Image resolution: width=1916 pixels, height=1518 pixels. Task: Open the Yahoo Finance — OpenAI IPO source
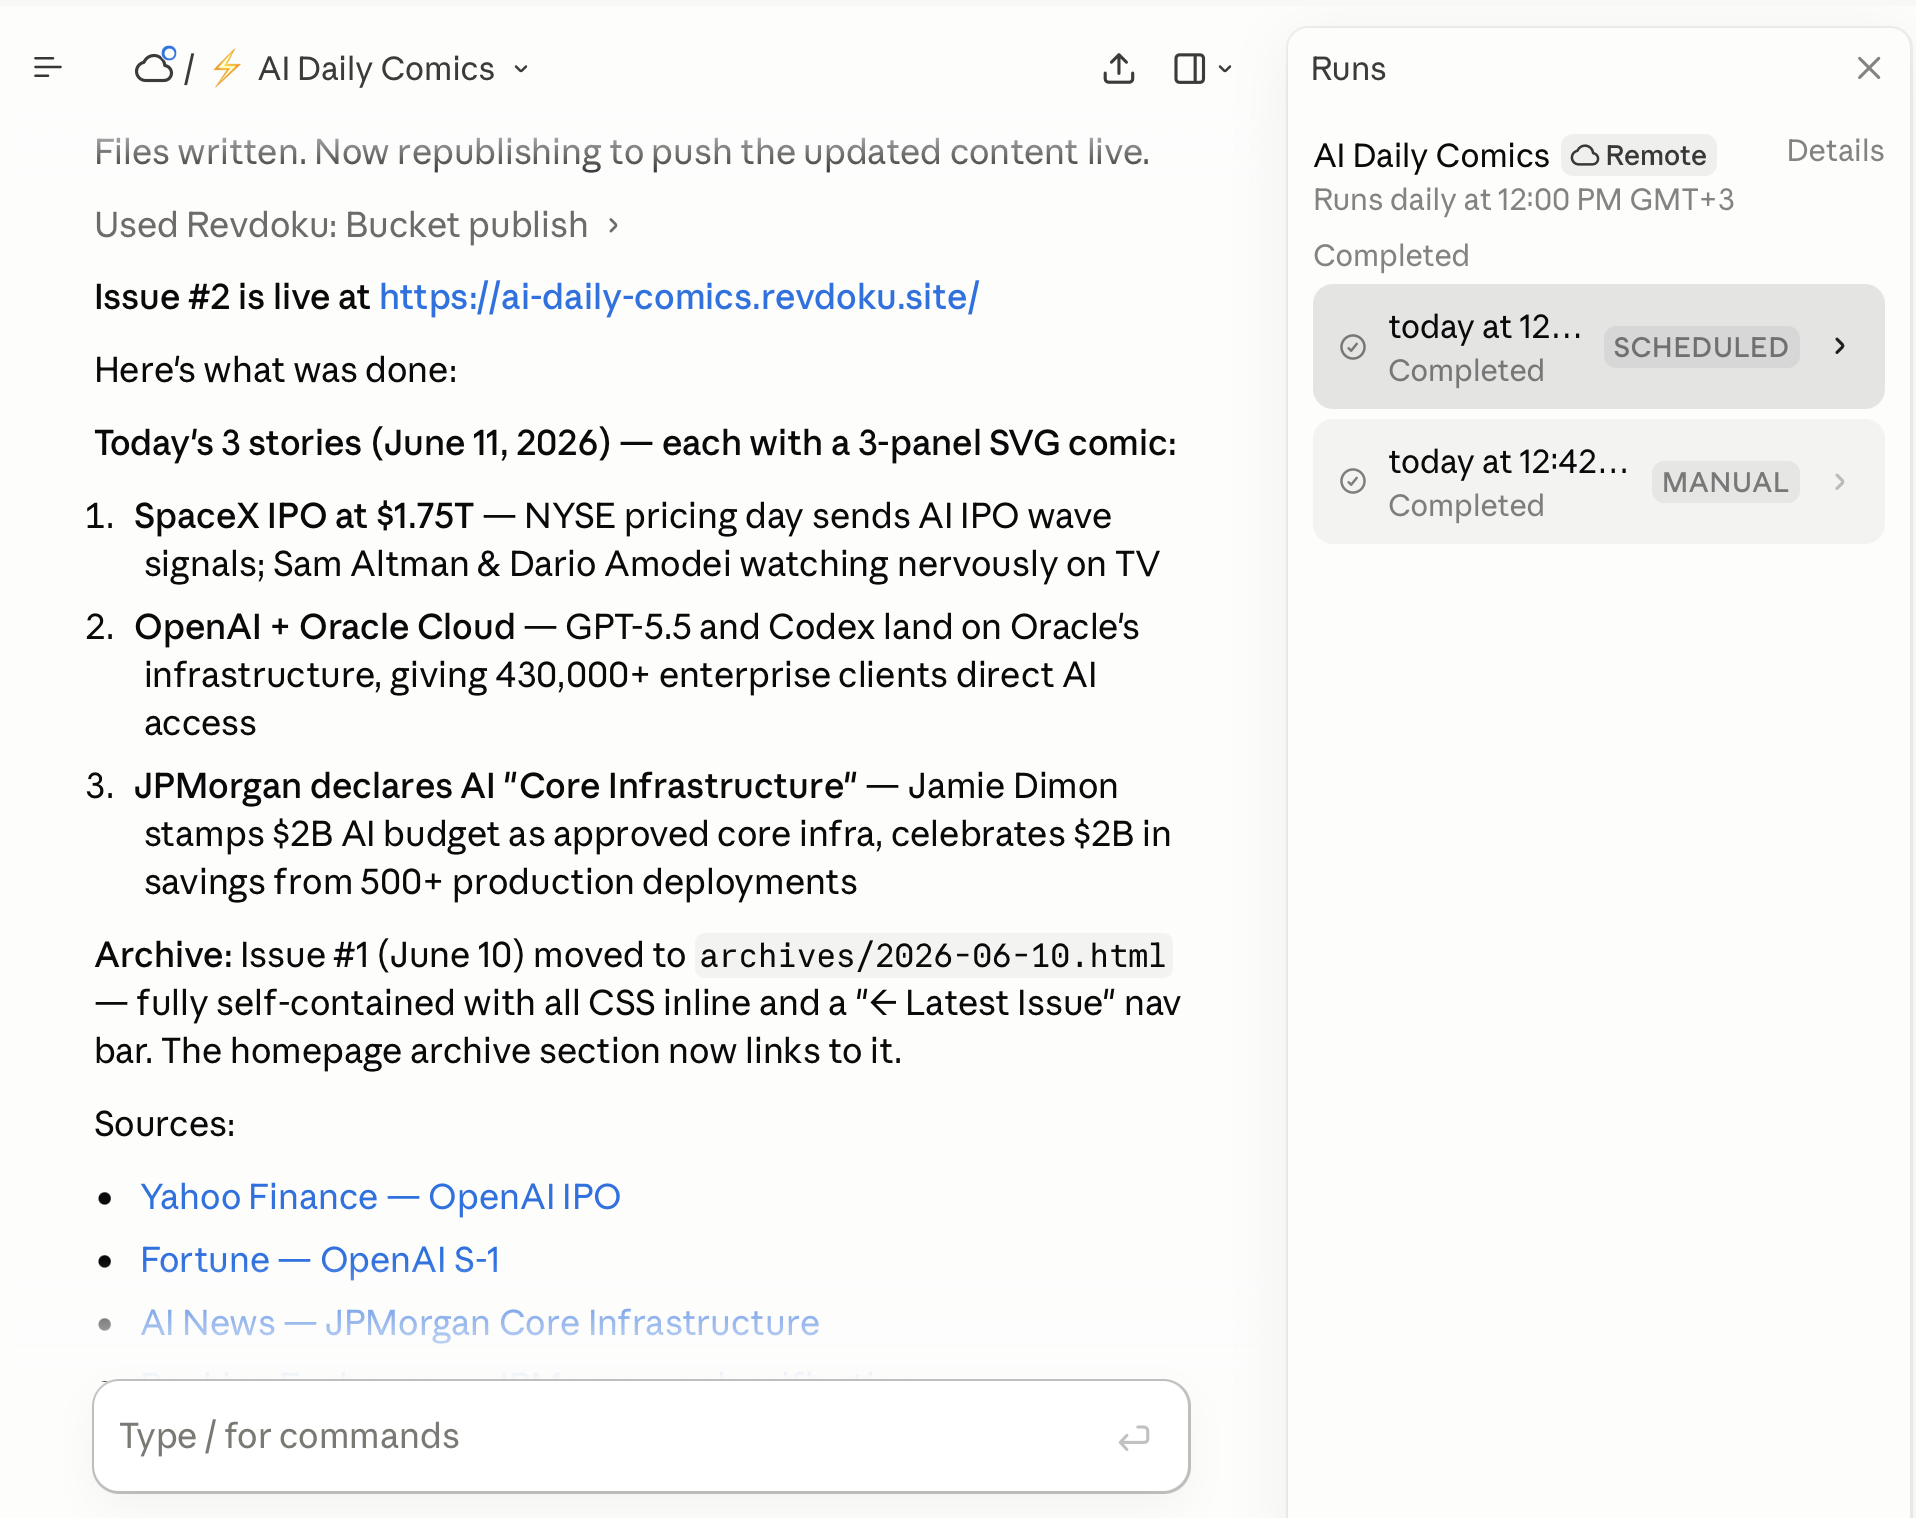(x=380, y=1197)
